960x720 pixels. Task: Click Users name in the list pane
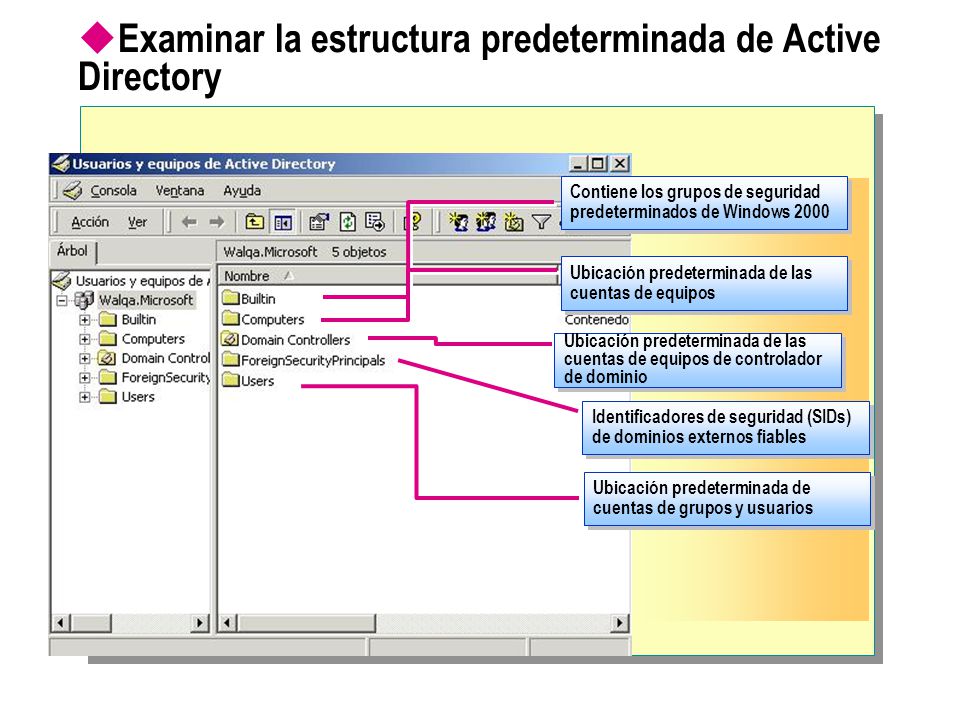point(257,381)
